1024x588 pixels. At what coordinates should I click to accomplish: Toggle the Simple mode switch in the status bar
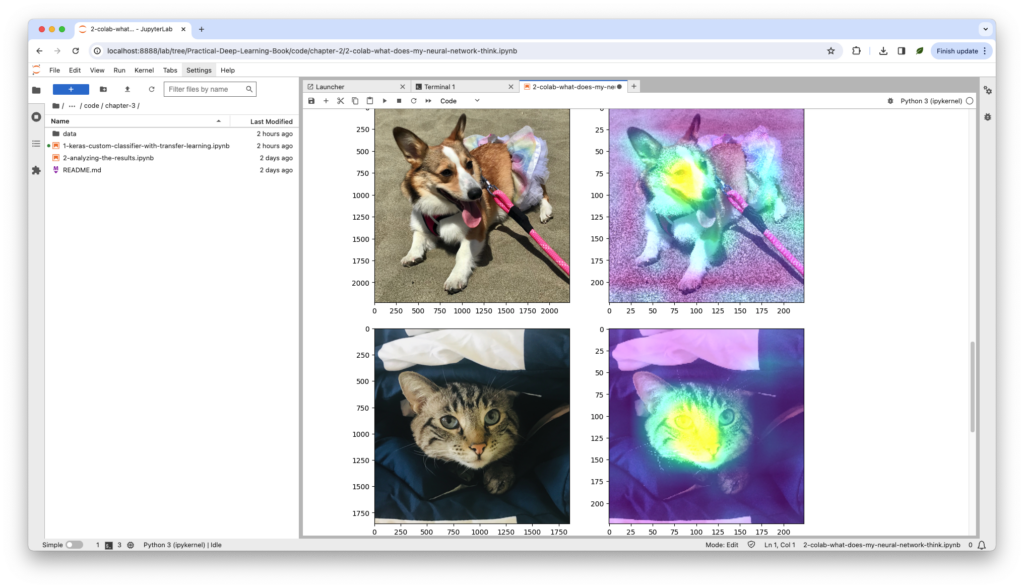tap(75, 545)
